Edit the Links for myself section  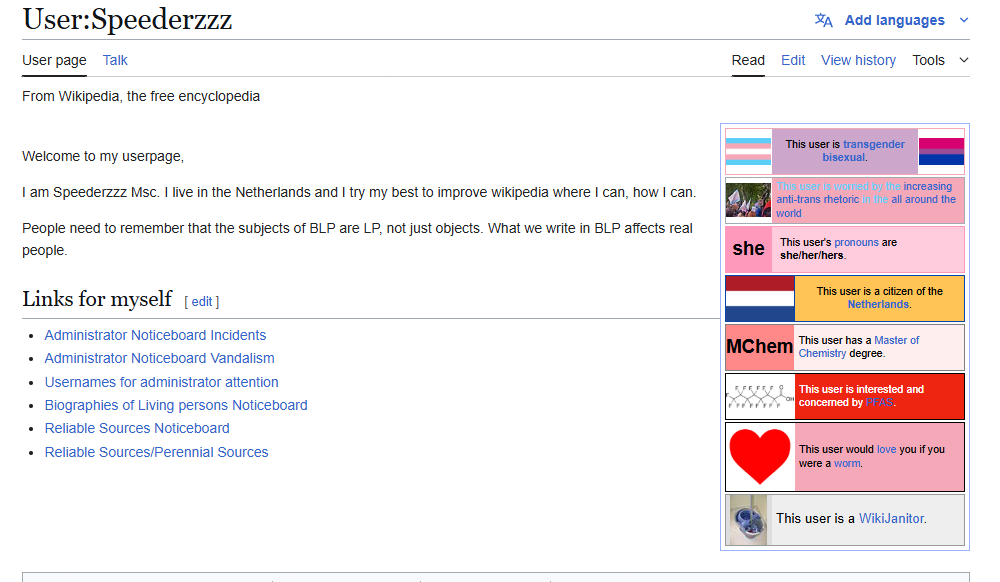[x=202, y=302]
